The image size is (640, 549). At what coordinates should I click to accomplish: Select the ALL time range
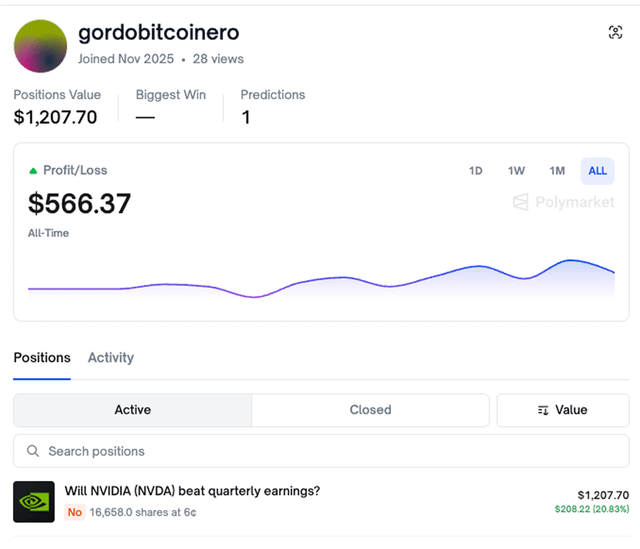click(597, 171)
